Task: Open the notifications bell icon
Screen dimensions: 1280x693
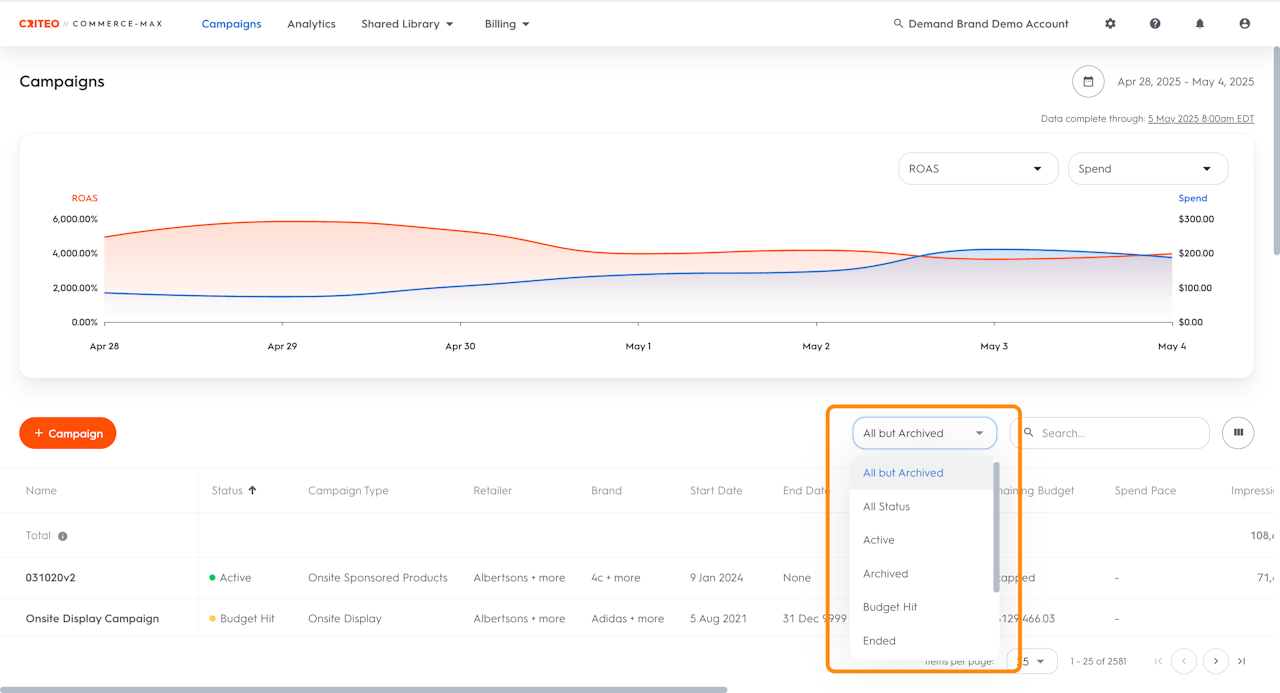Action: pyautogui.click(x=1200, y=24)
